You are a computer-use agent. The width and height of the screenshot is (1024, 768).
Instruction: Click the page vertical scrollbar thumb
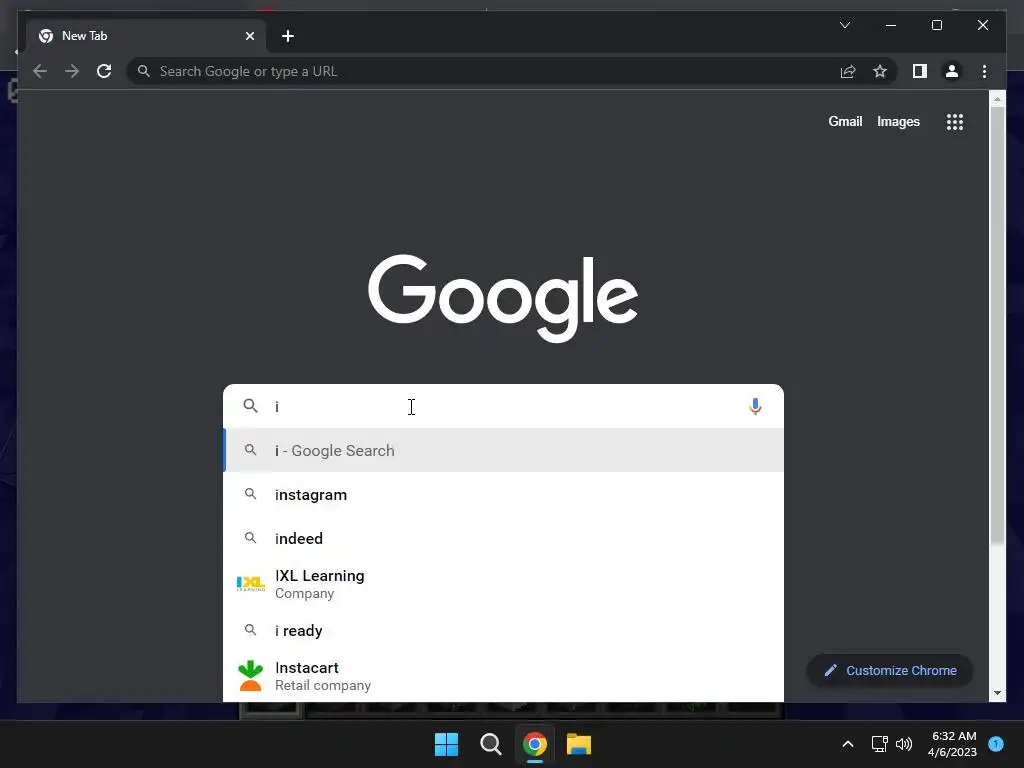coord(997,325)
